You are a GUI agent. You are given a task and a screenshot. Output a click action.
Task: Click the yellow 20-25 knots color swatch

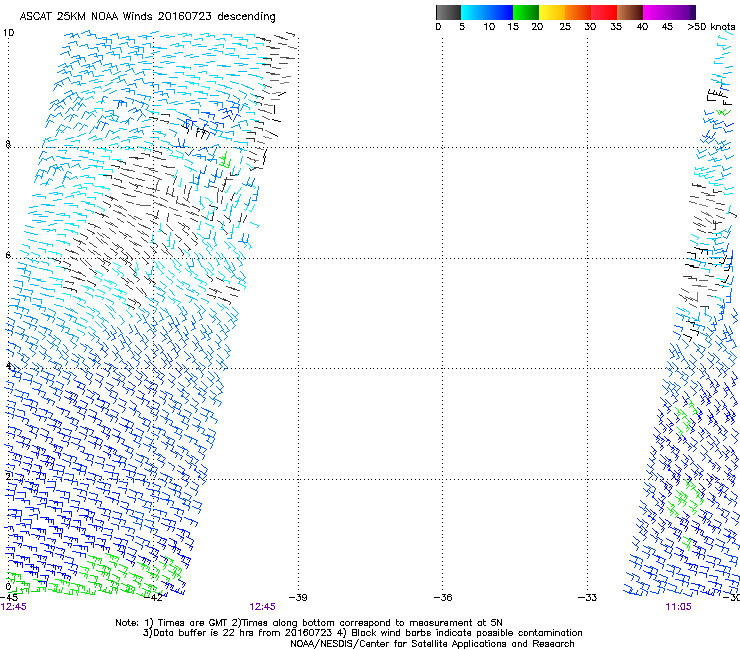pos(552,12)
